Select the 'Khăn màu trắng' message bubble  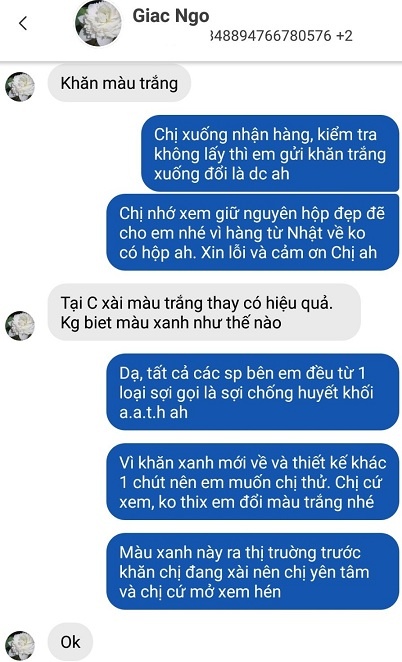[x=119, y=83]
